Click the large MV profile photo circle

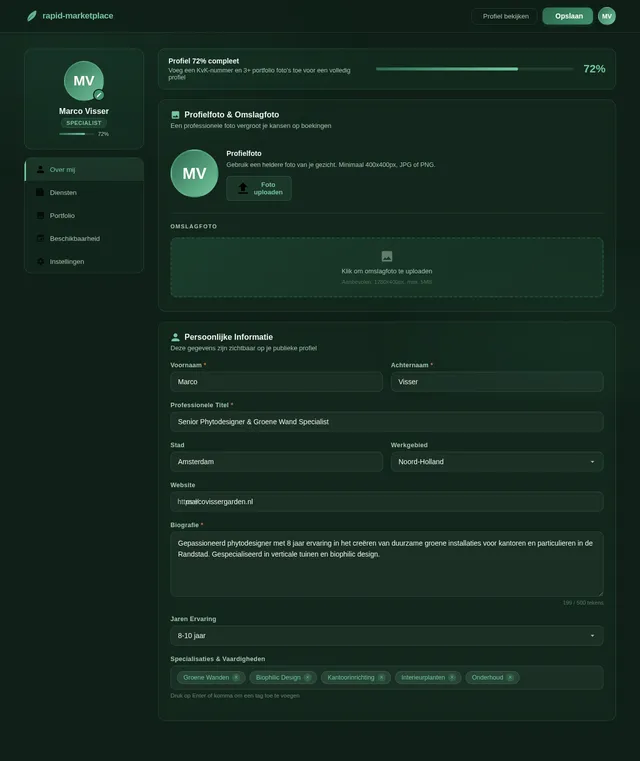[x=194, y=173]
